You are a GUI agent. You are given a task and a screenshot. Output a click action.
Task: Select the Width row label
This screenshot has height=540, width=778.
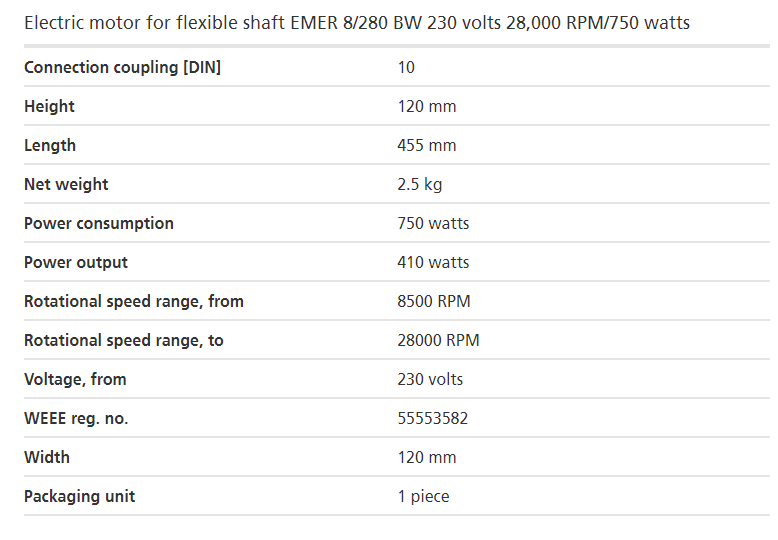47,458
